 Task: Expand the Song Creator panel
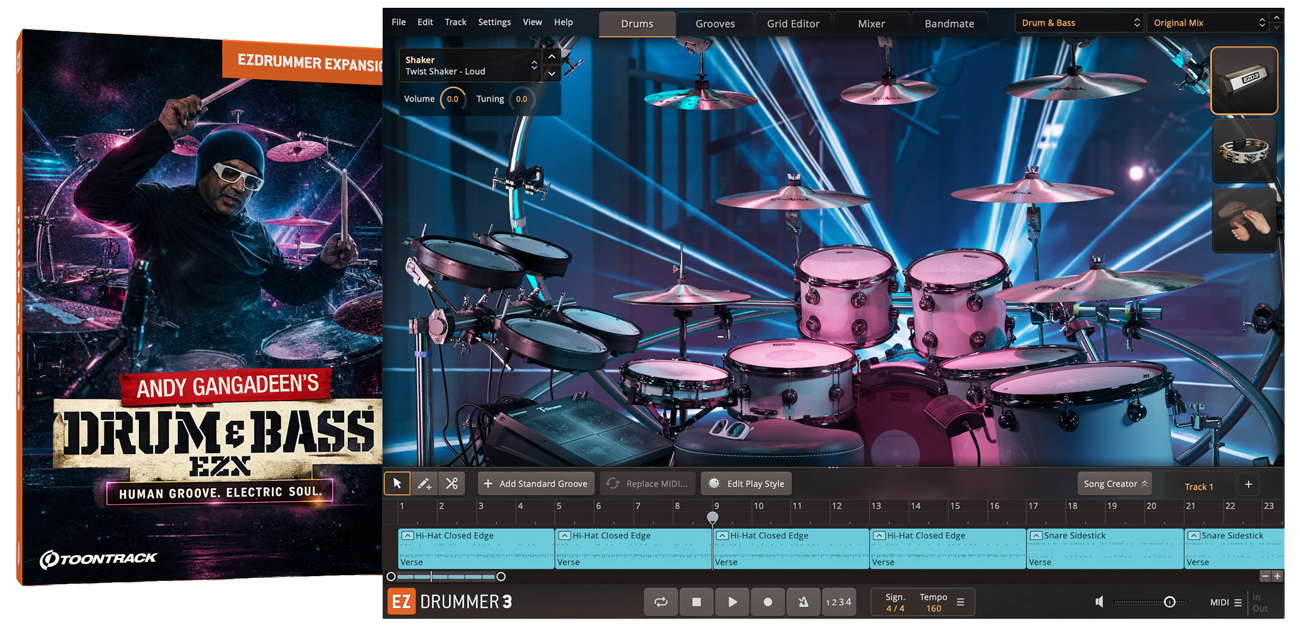[x=1114, y=484]
